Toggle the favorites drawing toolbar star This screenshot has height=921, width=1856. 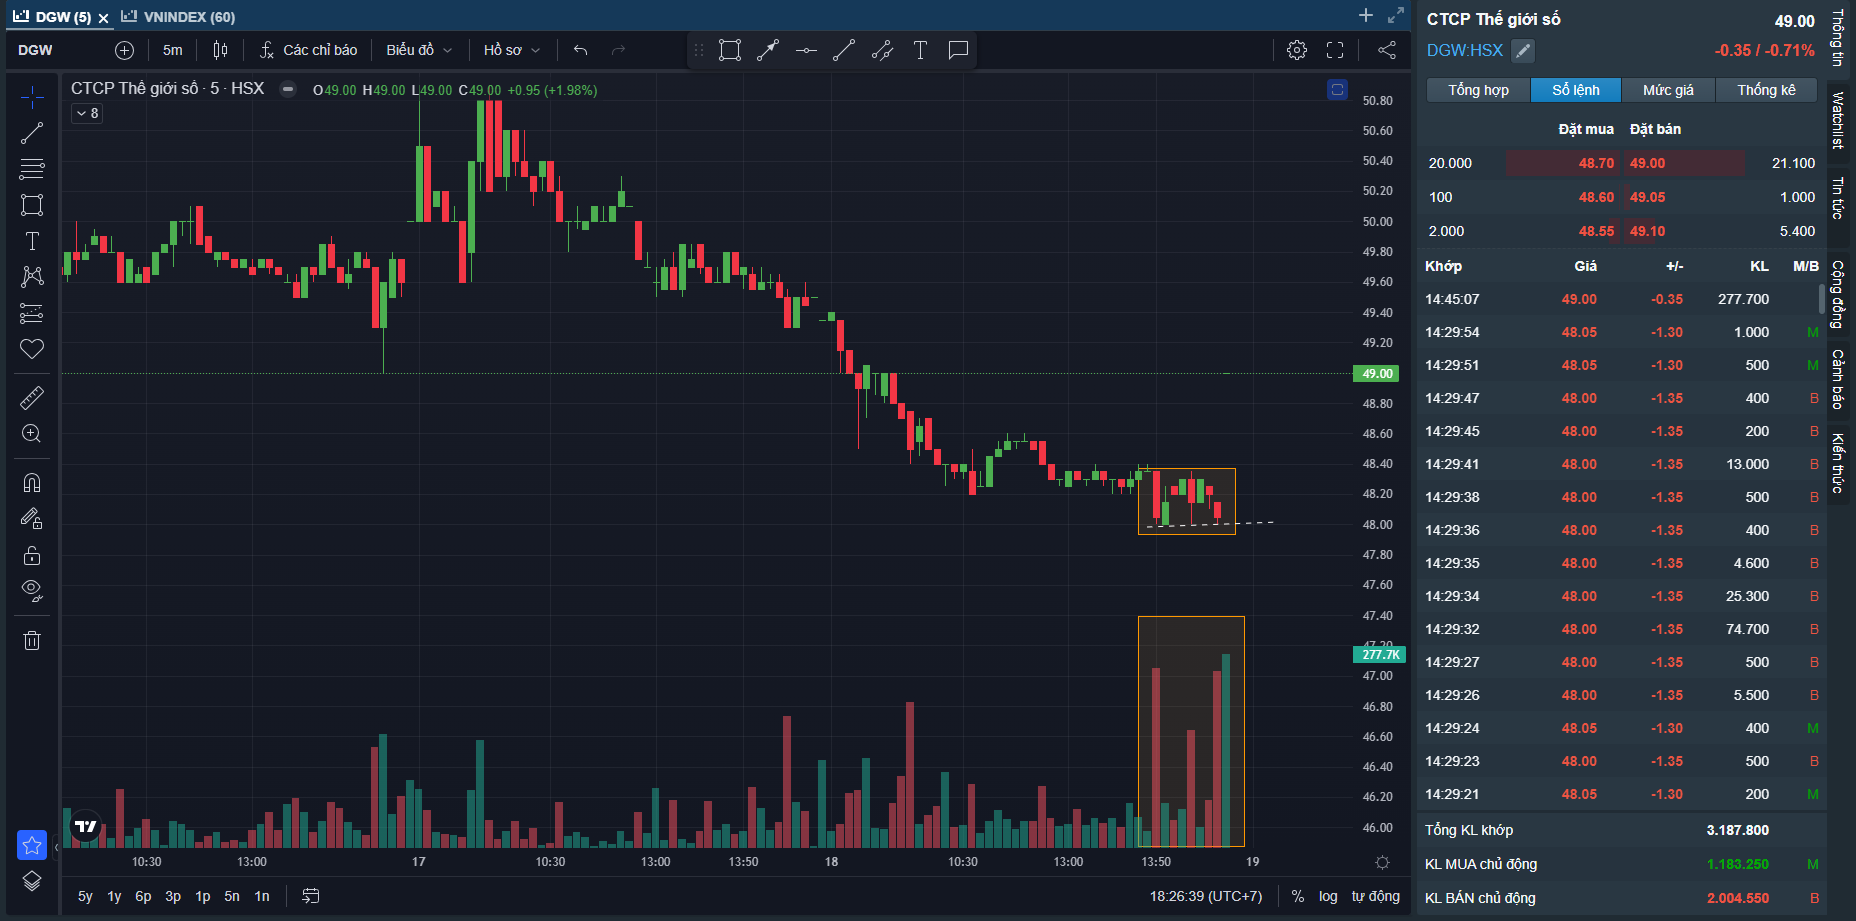32,845
